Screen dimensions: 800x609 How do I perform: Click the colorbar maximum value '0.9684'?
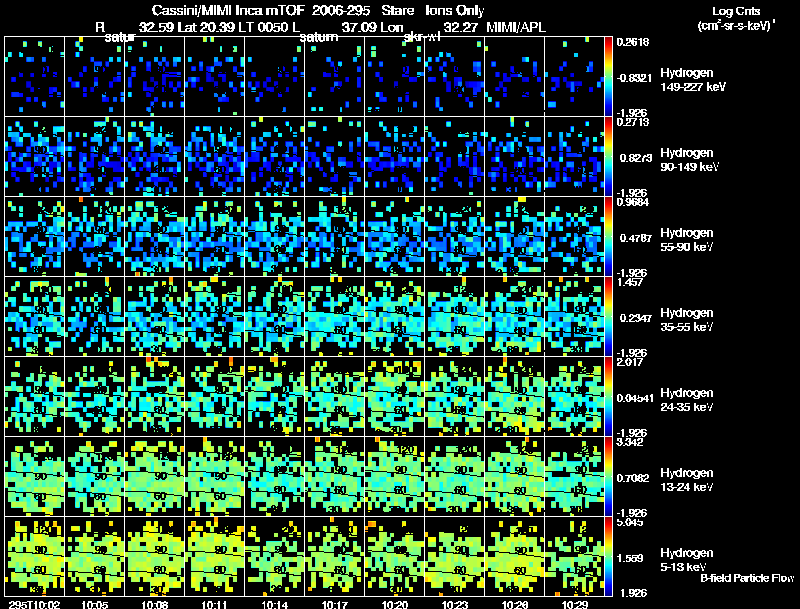(633, 202)
